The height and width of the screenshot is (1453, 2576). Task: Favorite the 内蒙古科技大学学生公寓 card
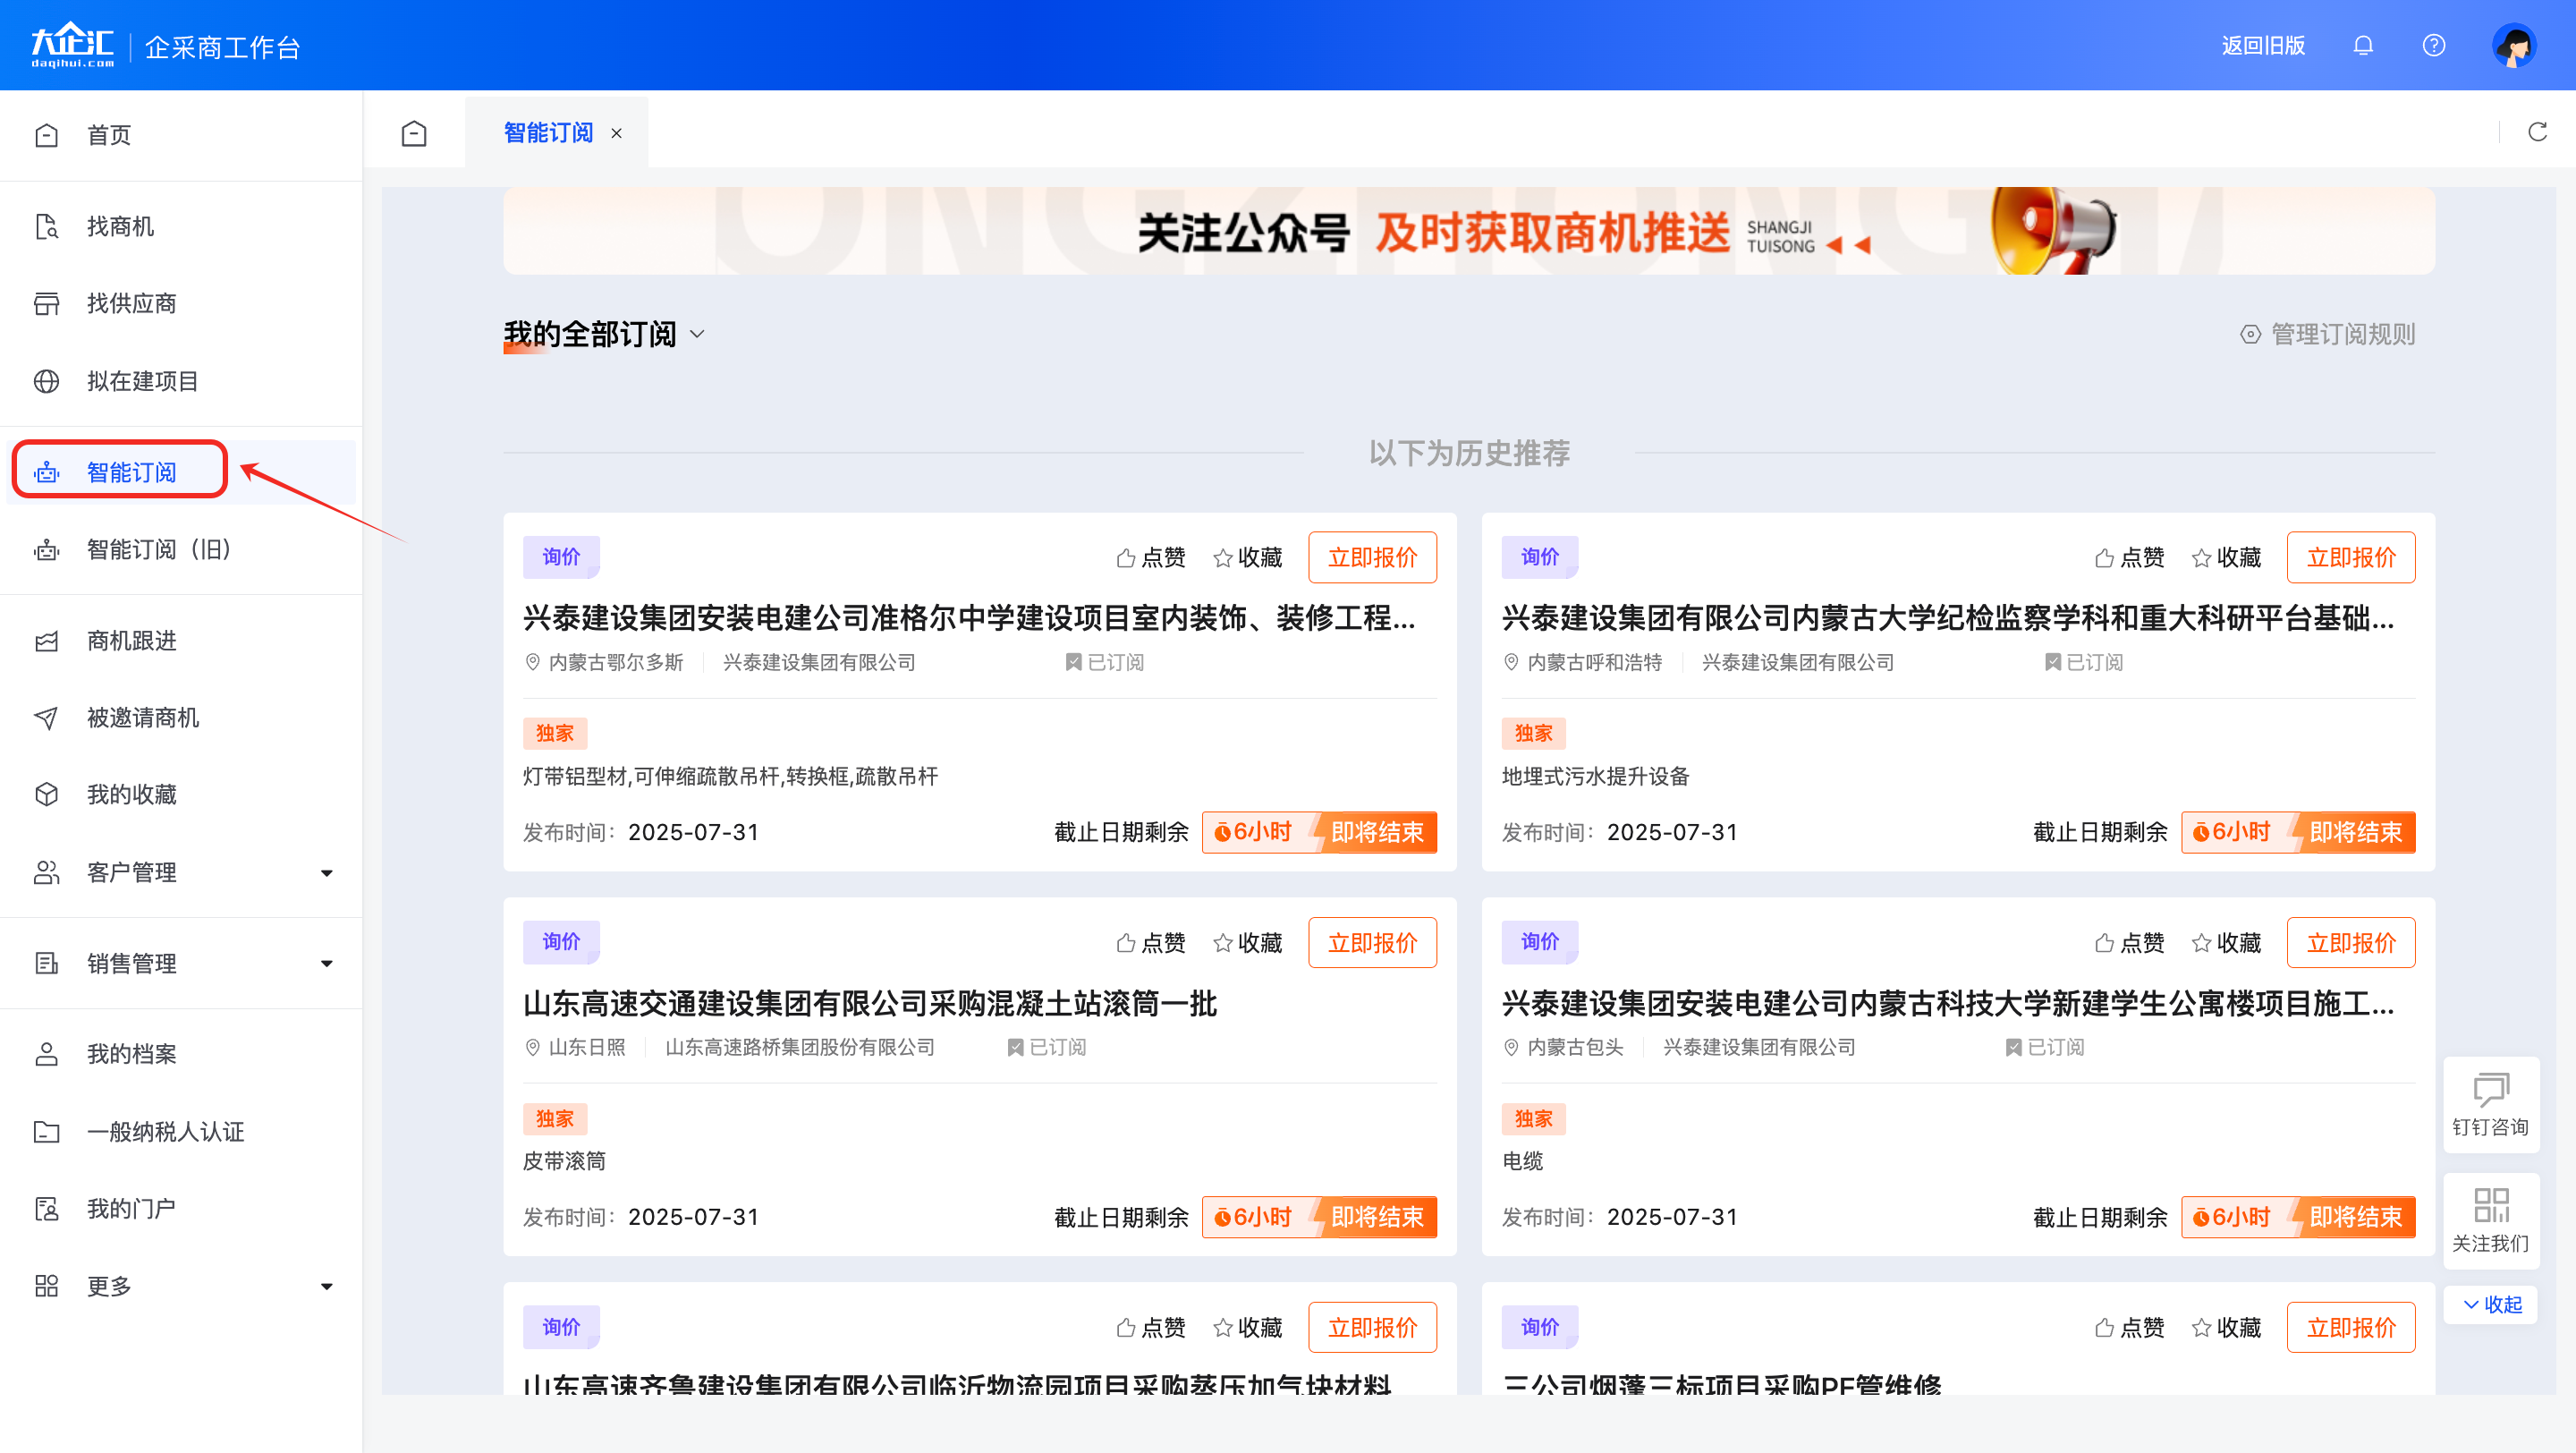[x=2226, y=942]
